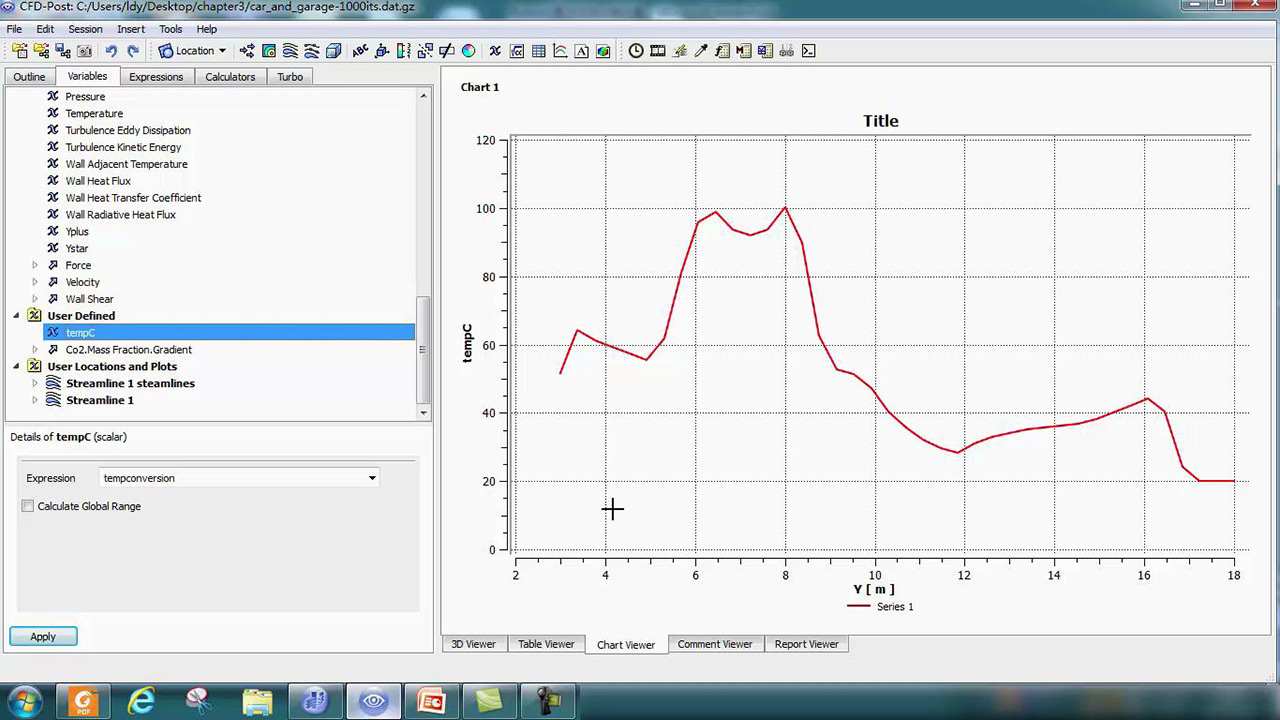This screenshot has width=1280, height=720.
Task: Insert a new Table
Action: tap(539, 51)
